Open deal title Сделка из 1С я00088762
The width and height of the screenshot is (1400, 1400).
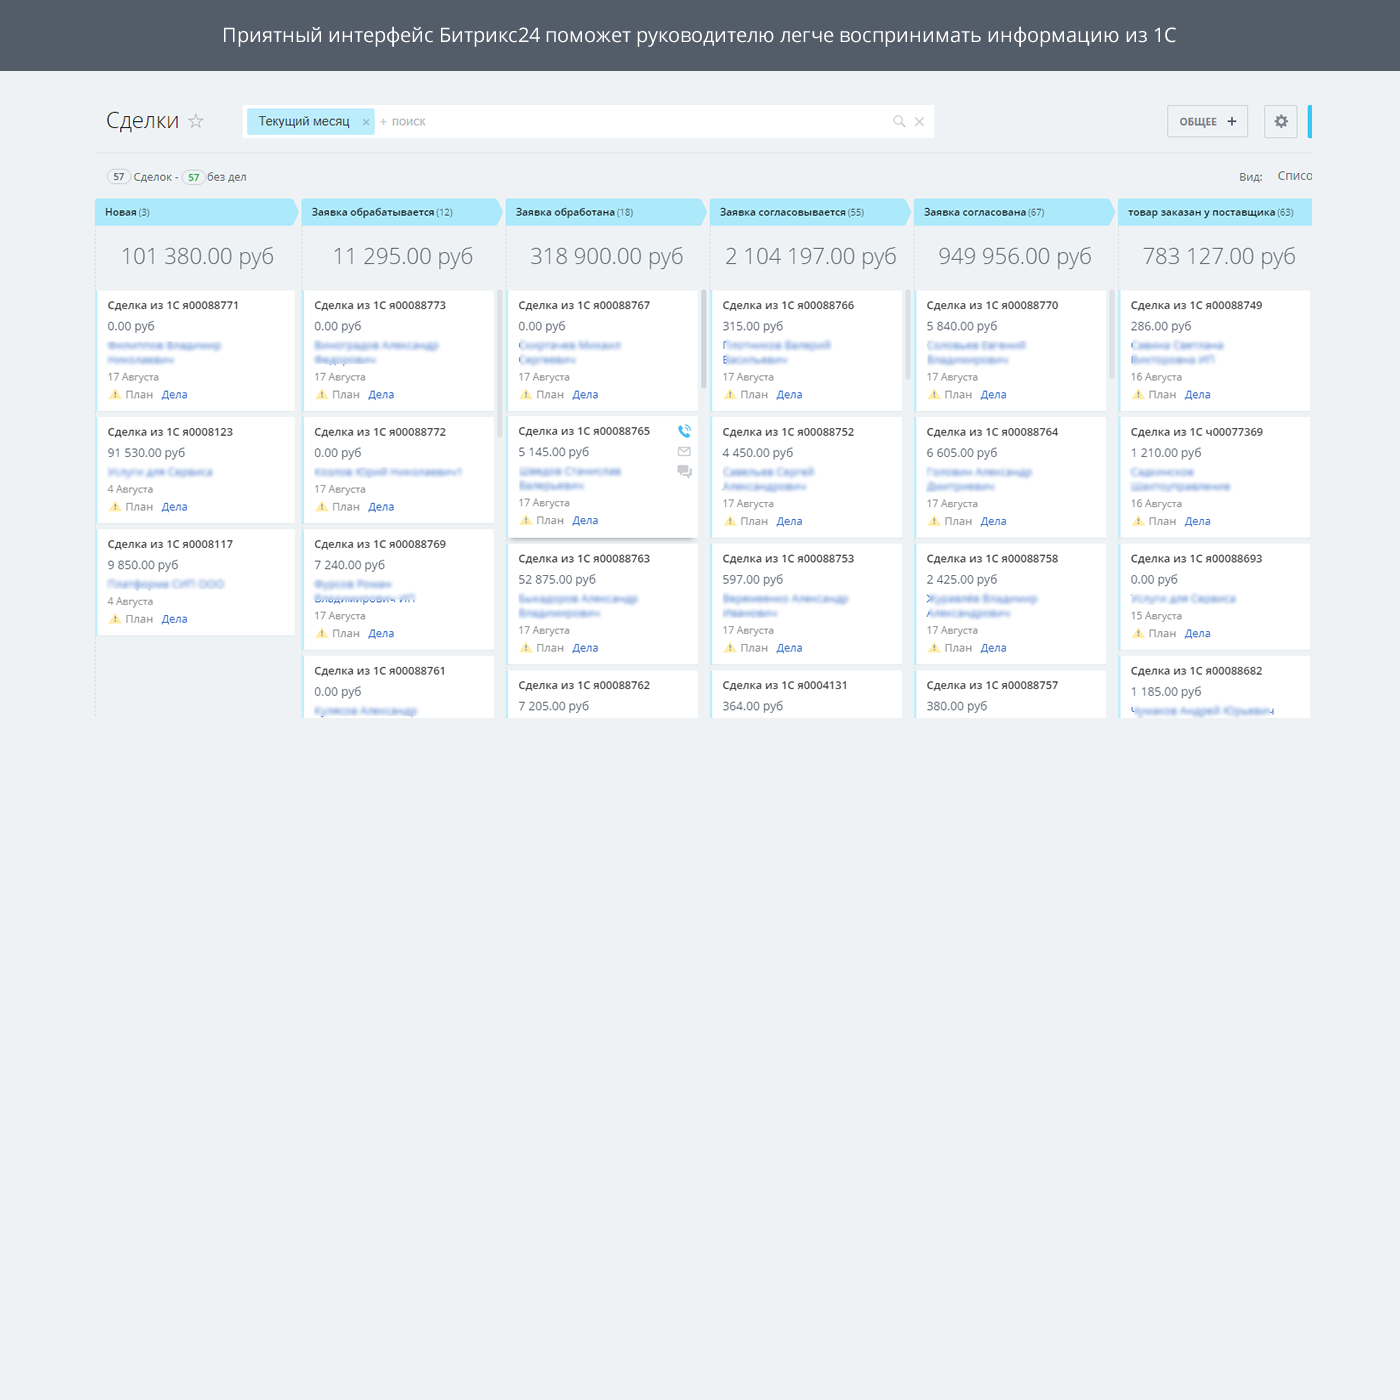coord(584,686)
